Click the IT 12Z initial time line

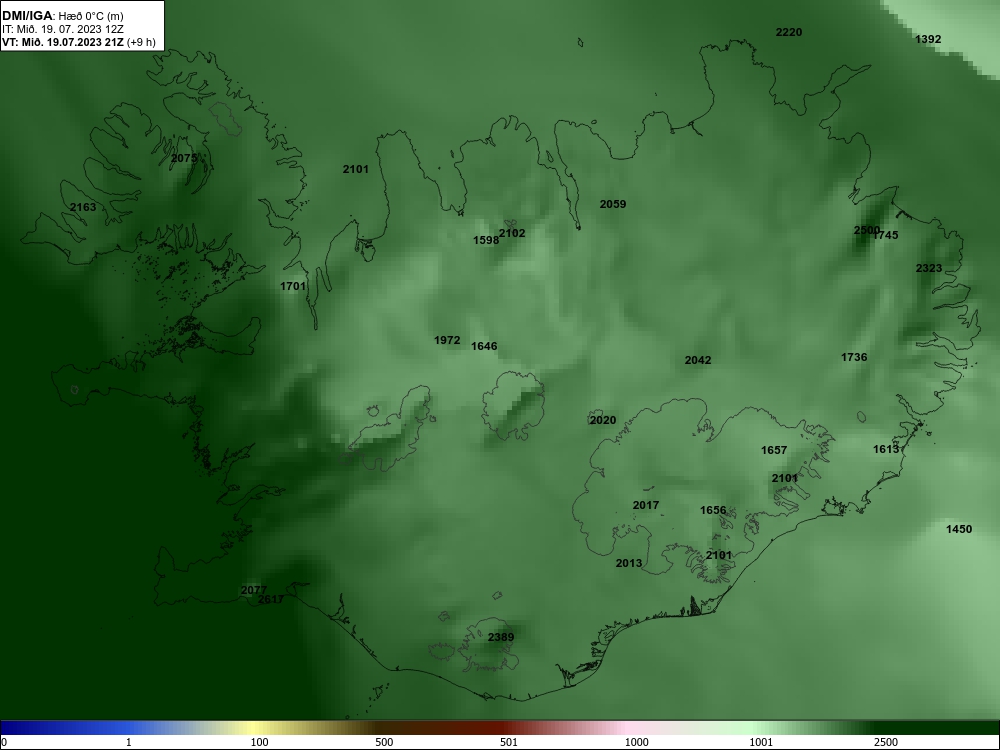coord(62,29)
